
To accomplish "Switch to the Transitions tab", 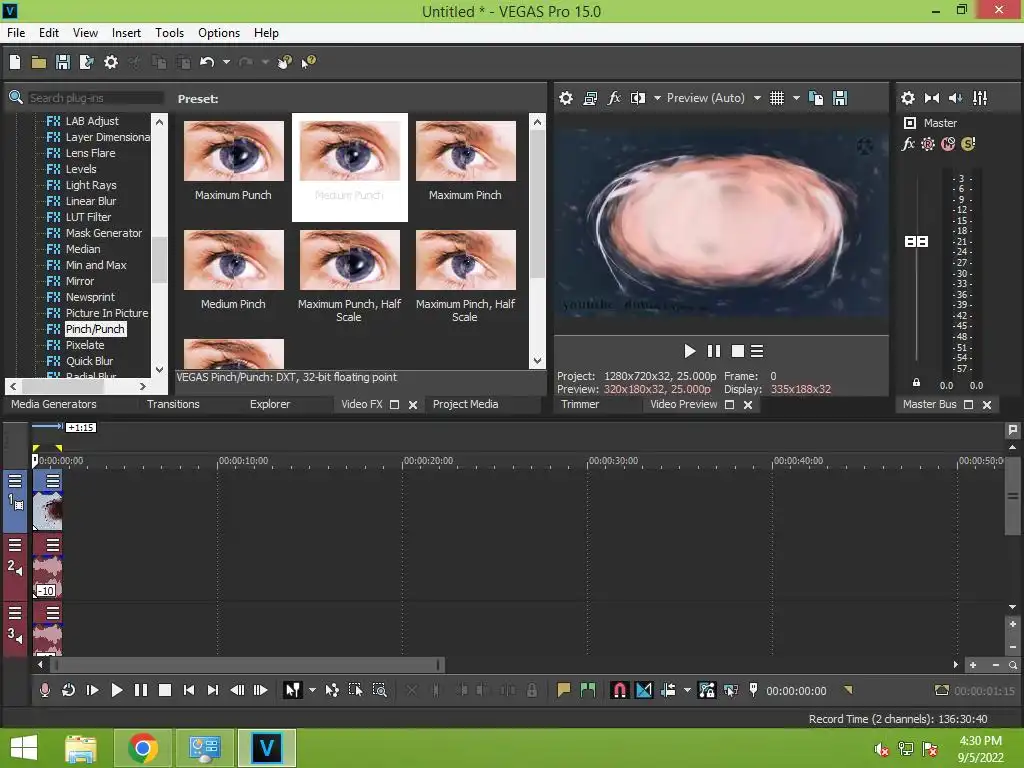I will point(173,404).
